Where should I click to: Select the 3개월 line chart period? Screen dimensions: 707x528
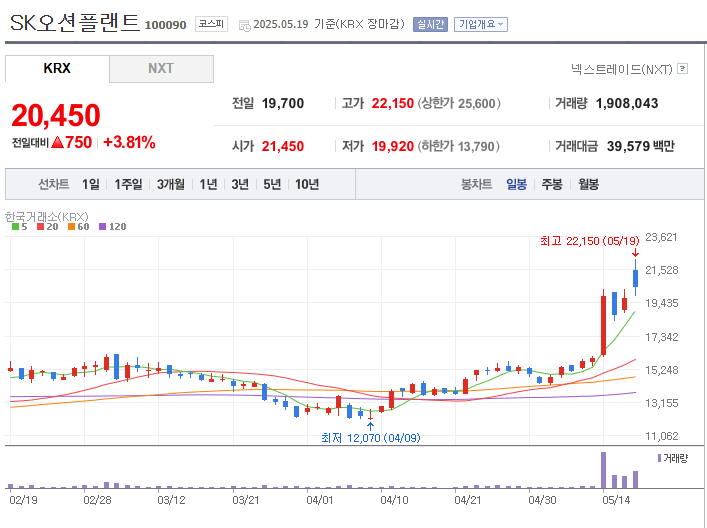(170, 184)
